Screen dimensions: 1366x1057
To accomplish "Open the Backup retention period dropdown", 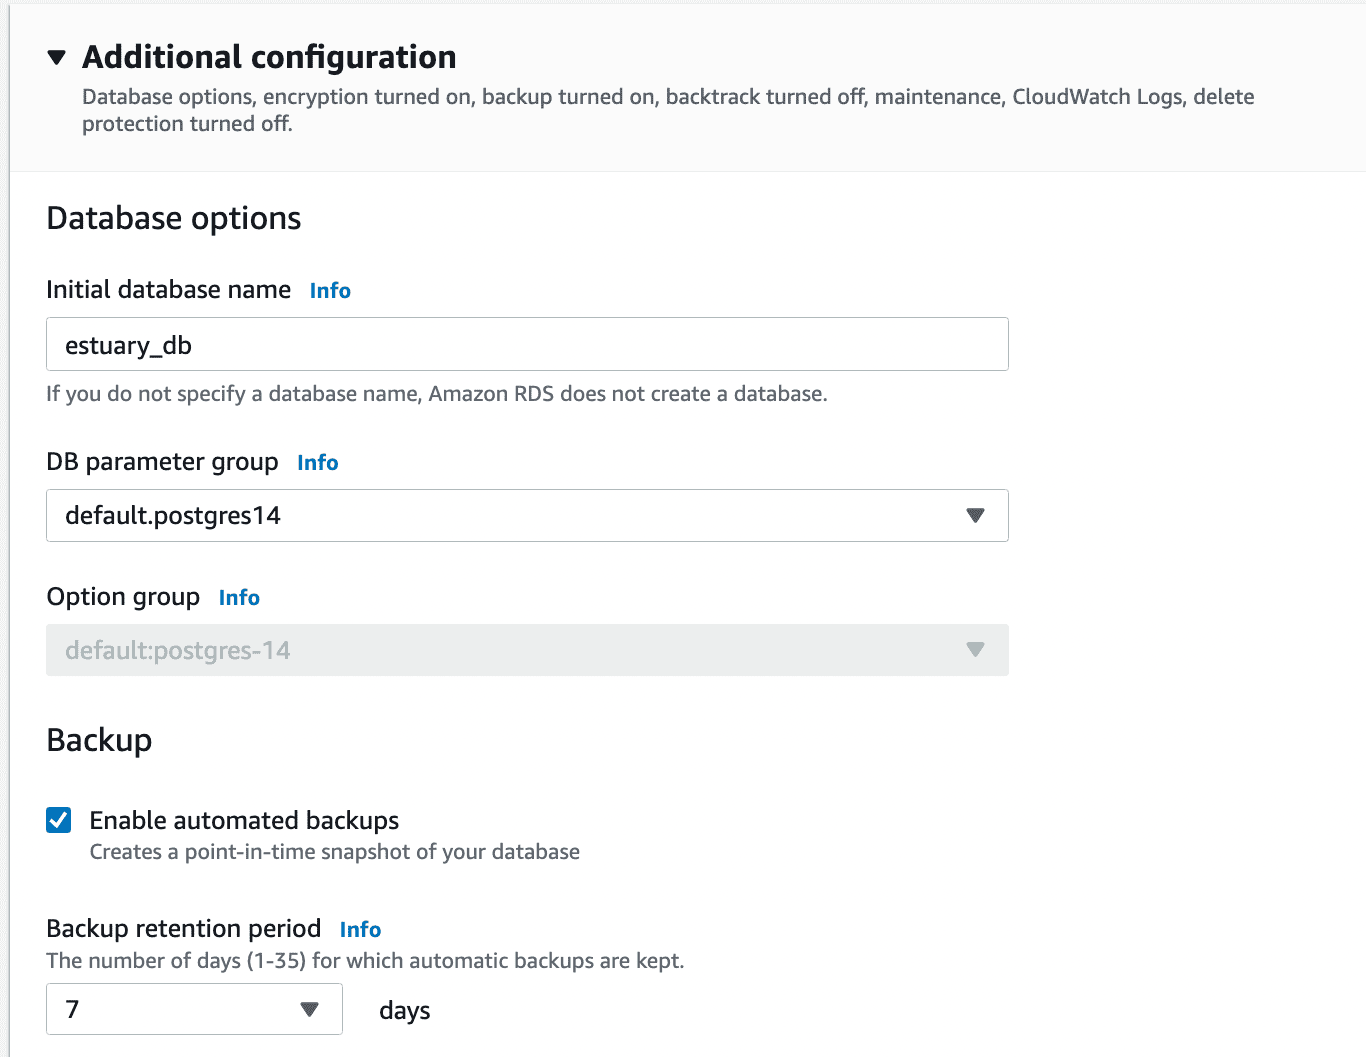I will tap(193, 1009).
